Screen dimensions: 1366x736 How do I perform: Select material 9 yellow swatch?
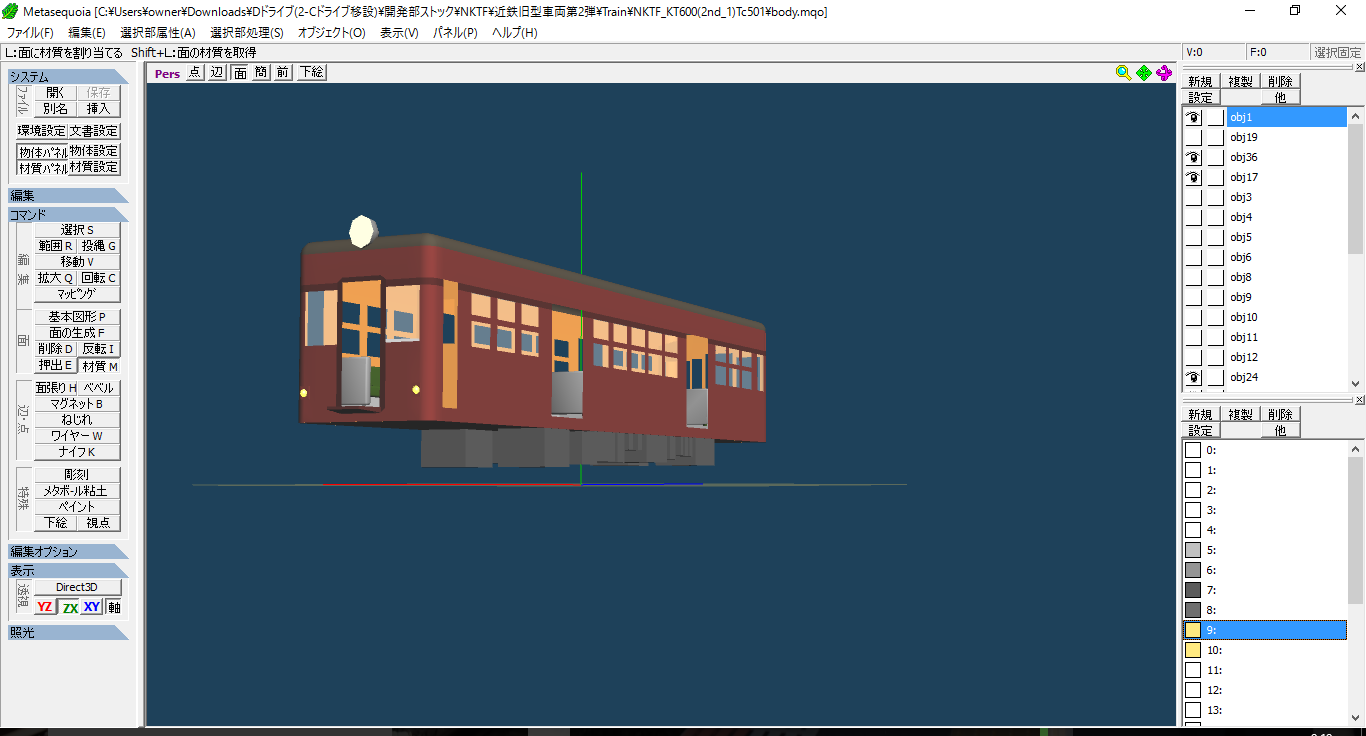coord(1192,630)
